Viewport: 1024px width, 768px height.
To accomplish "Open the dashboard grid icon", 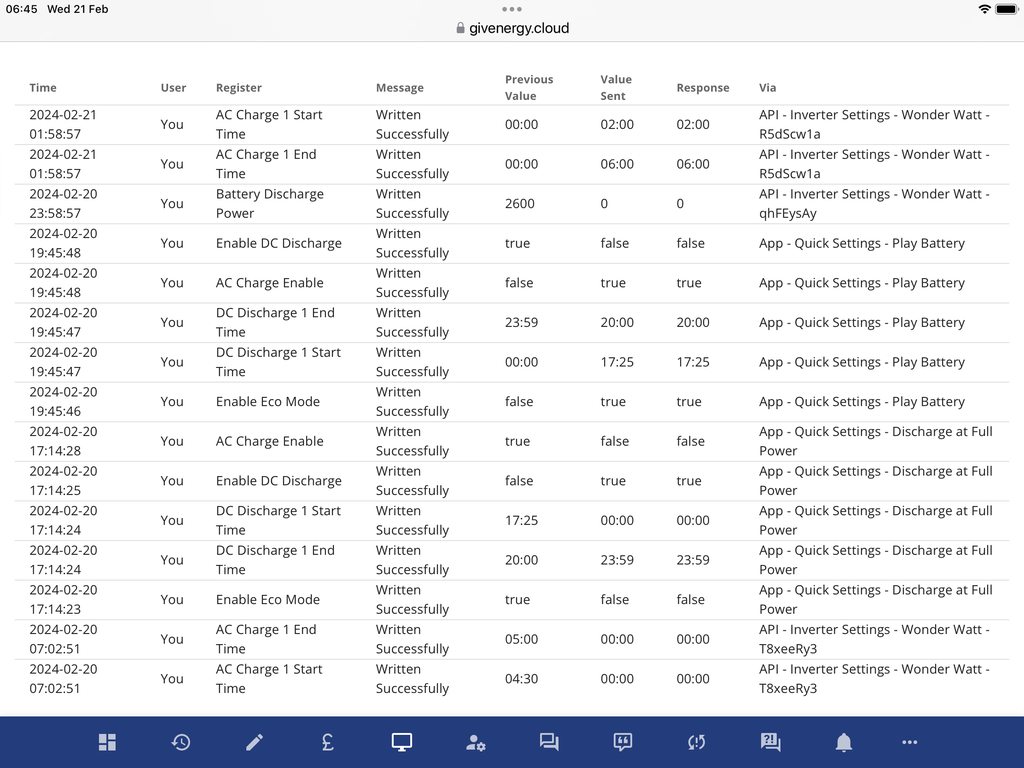I will pos(107,742).
